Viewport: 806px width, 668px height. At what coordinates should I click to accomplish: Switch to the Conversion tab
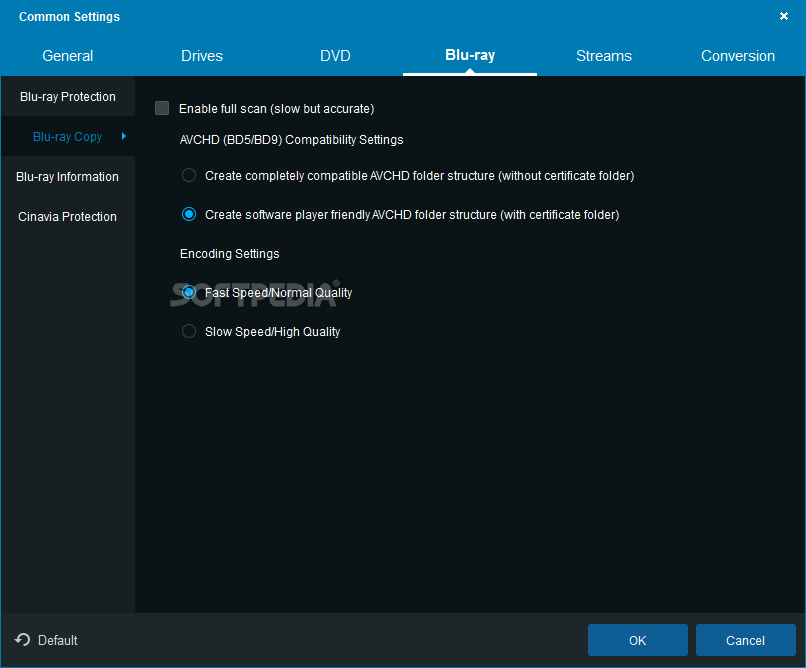pos(738,55)
